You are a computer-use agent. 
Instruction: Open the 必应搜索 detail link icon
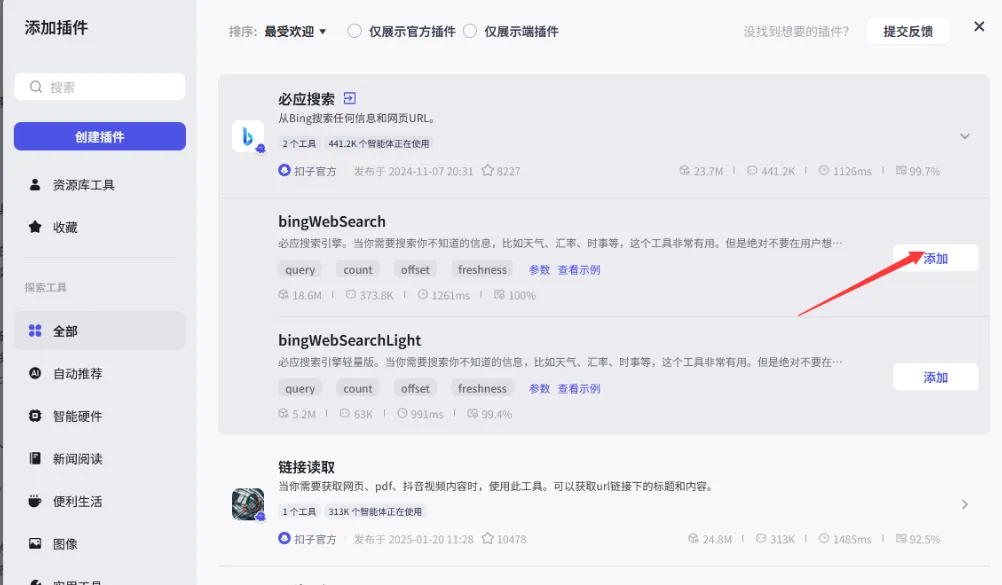tap(350, 98)
